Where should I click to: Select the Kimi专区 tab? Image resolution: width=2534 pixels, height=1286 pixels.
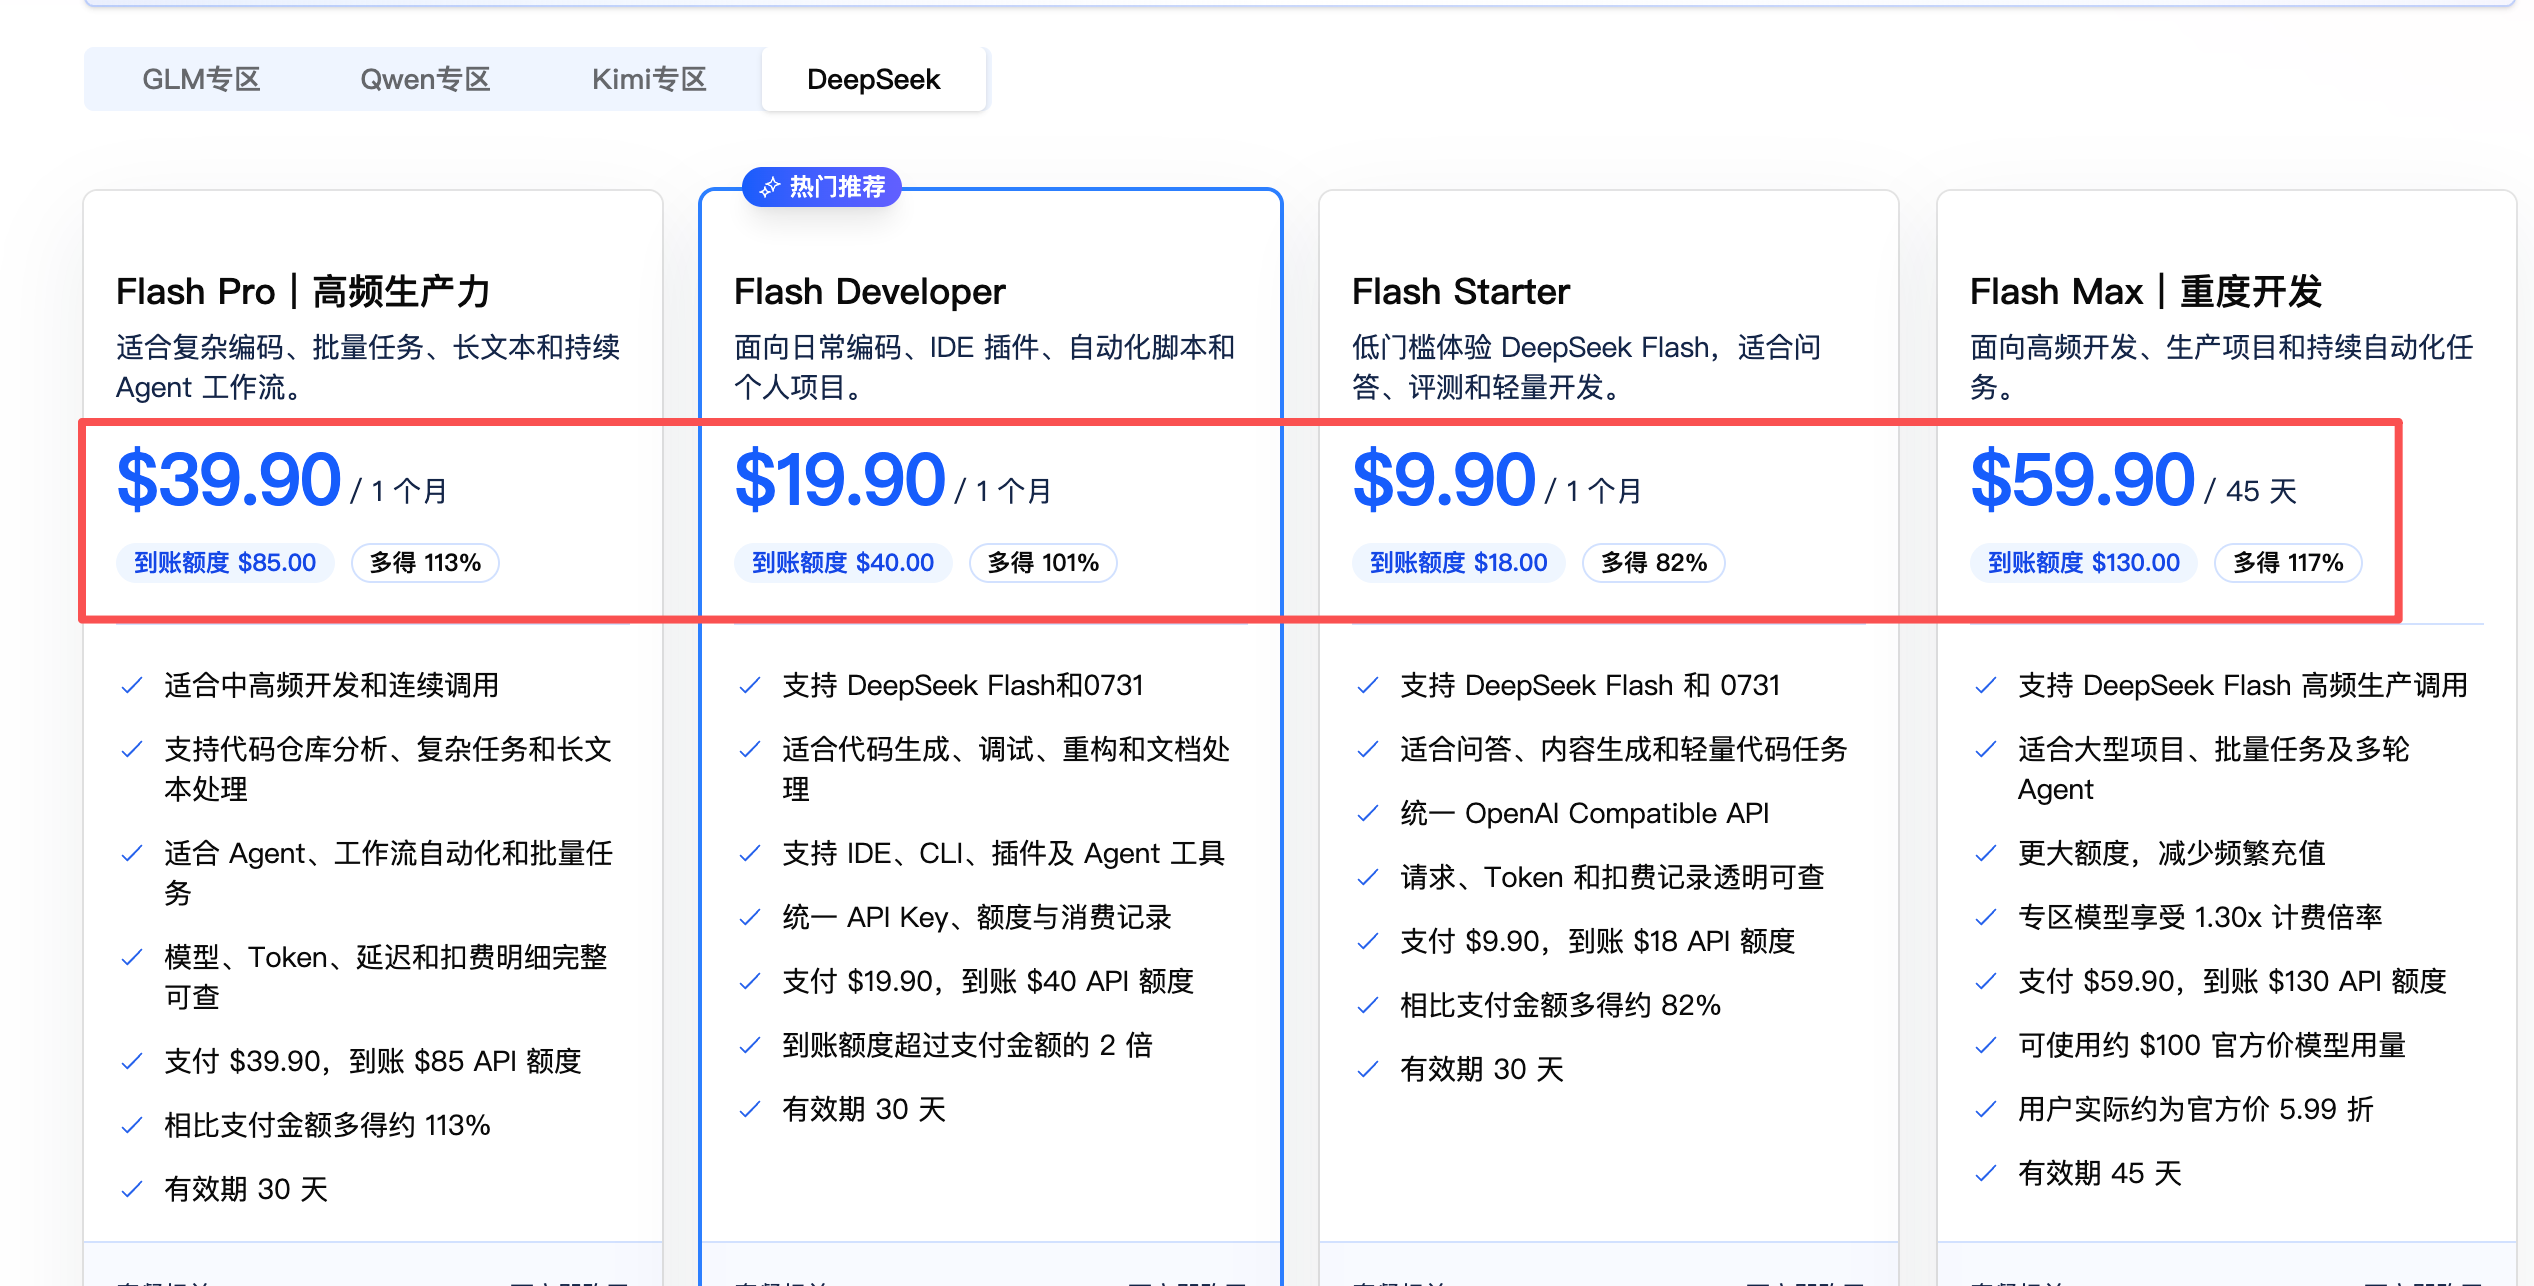click(x=649, y=79)
